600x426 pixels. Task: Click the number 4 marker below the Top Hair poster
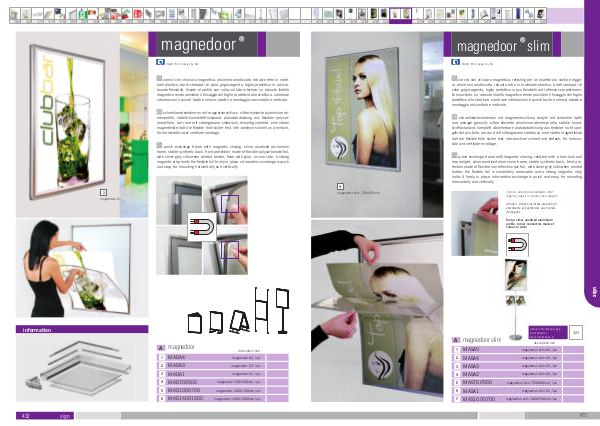(340, 186)
